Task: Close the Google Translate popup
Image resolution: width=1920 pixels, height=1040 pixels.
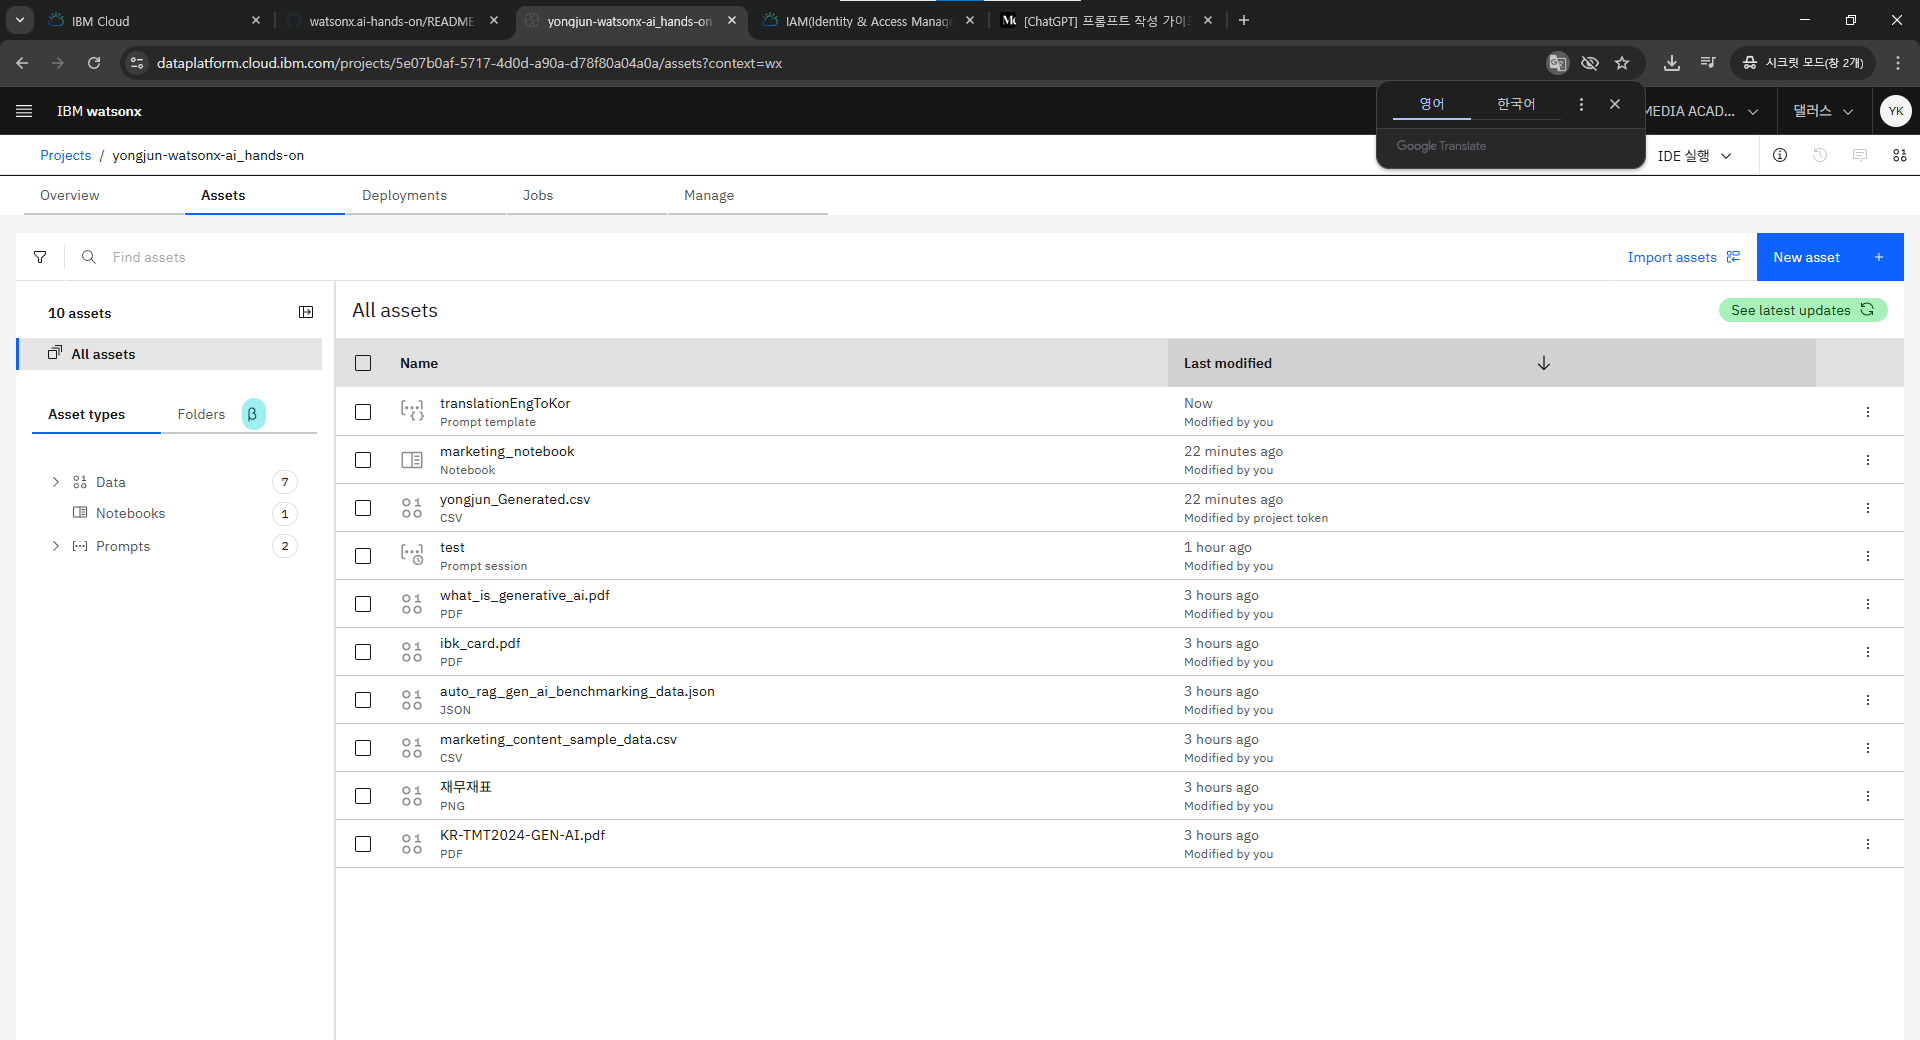Action: click(x=1615, y=104)
